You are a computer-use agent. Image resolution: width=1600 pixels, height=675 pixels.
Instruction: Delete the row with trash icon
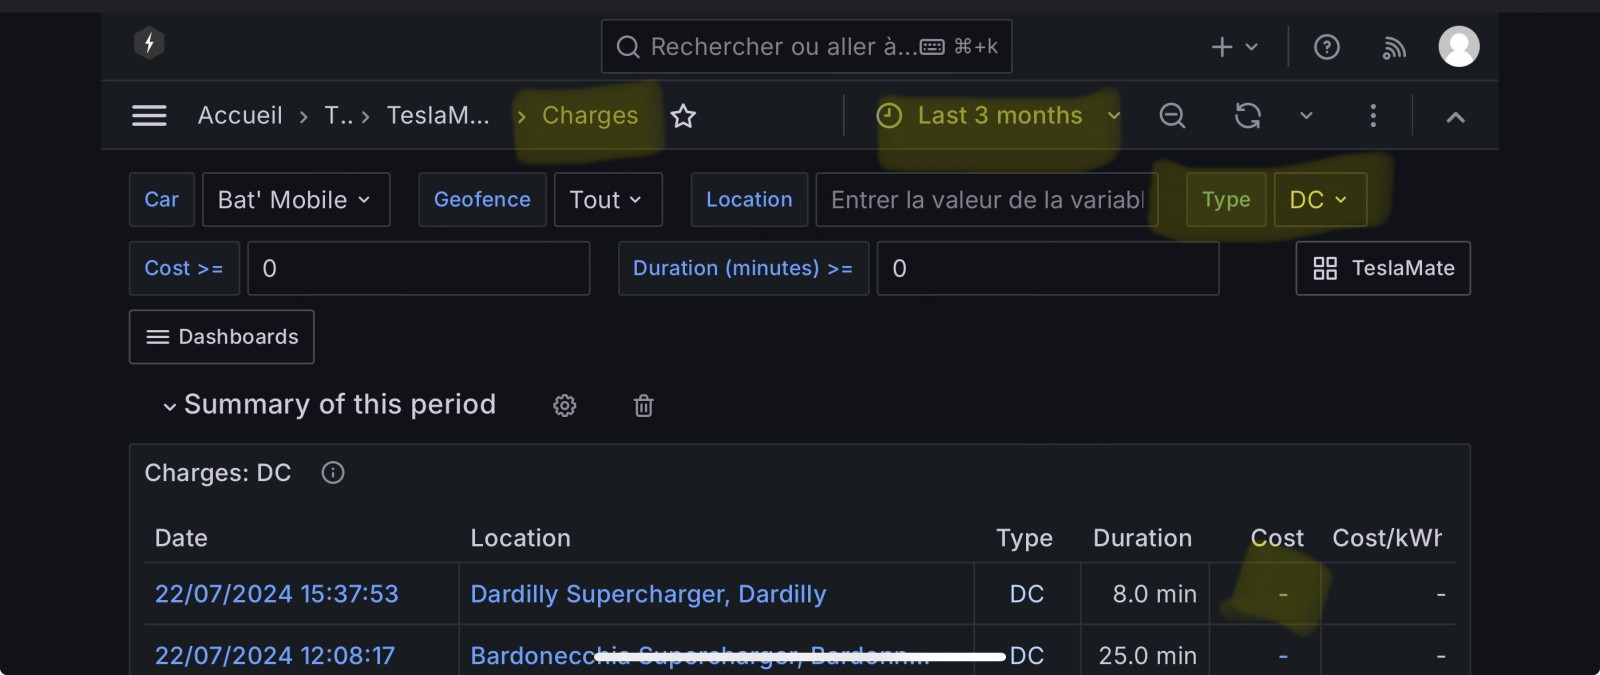[x=644, y=405]
